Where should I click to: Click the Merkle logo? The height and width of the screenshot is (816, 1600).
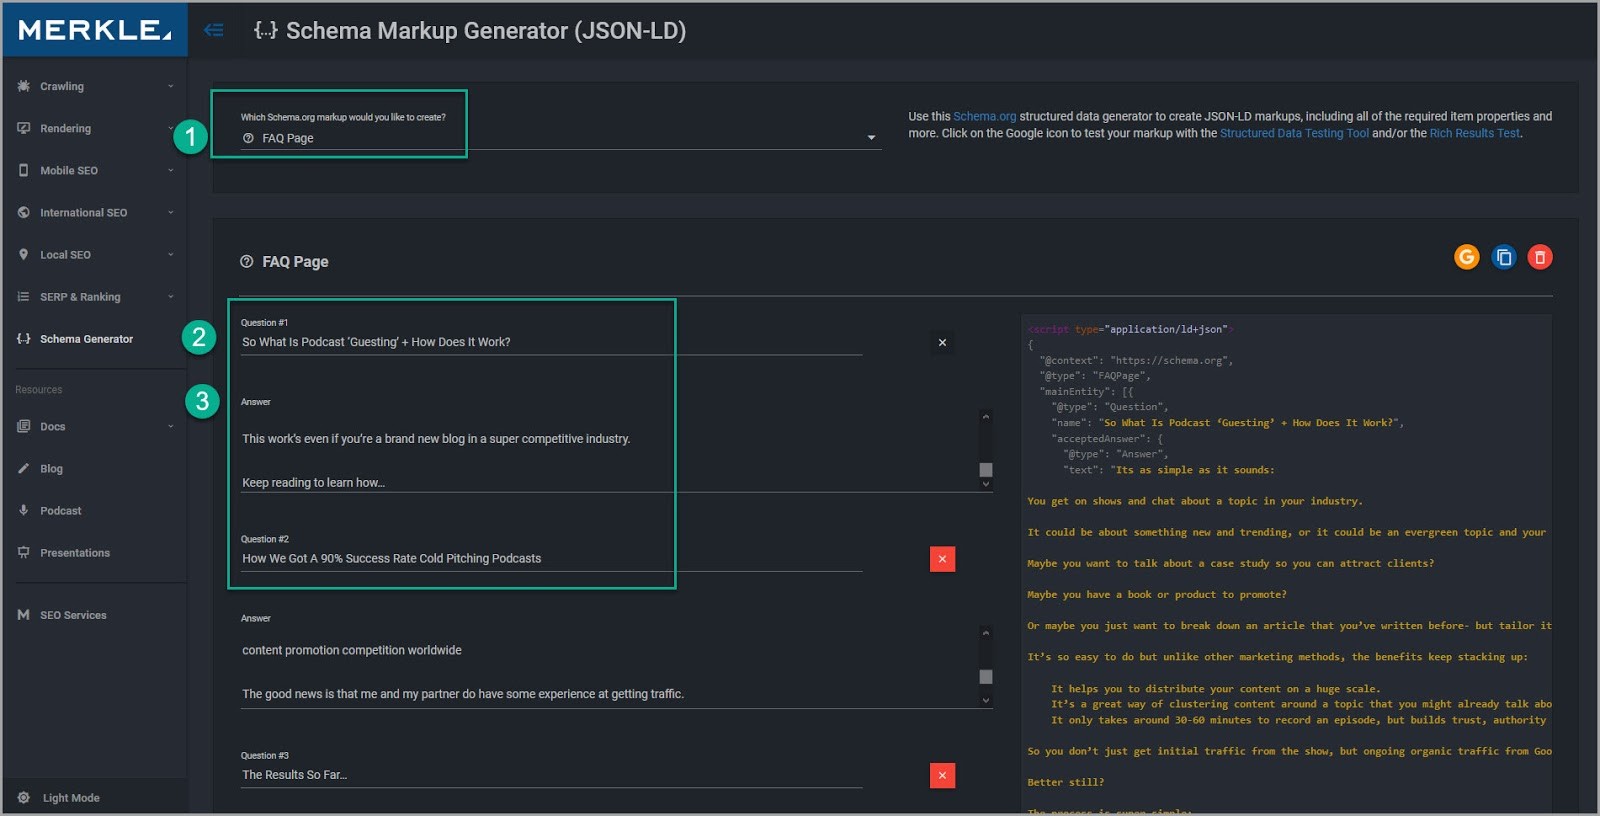tap(95, 30)
